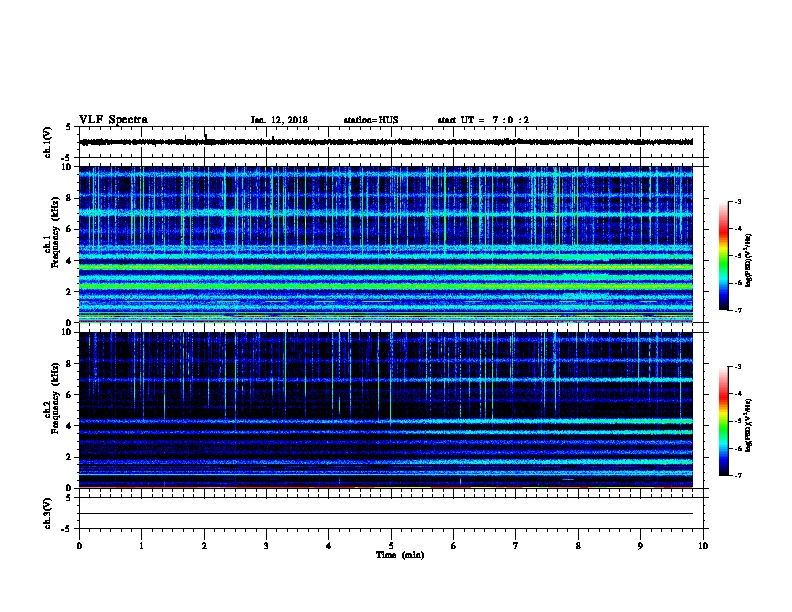Click the "Time (min)" axis title
The width and height of the screenshot is (792, 612).
coord(400,555)
